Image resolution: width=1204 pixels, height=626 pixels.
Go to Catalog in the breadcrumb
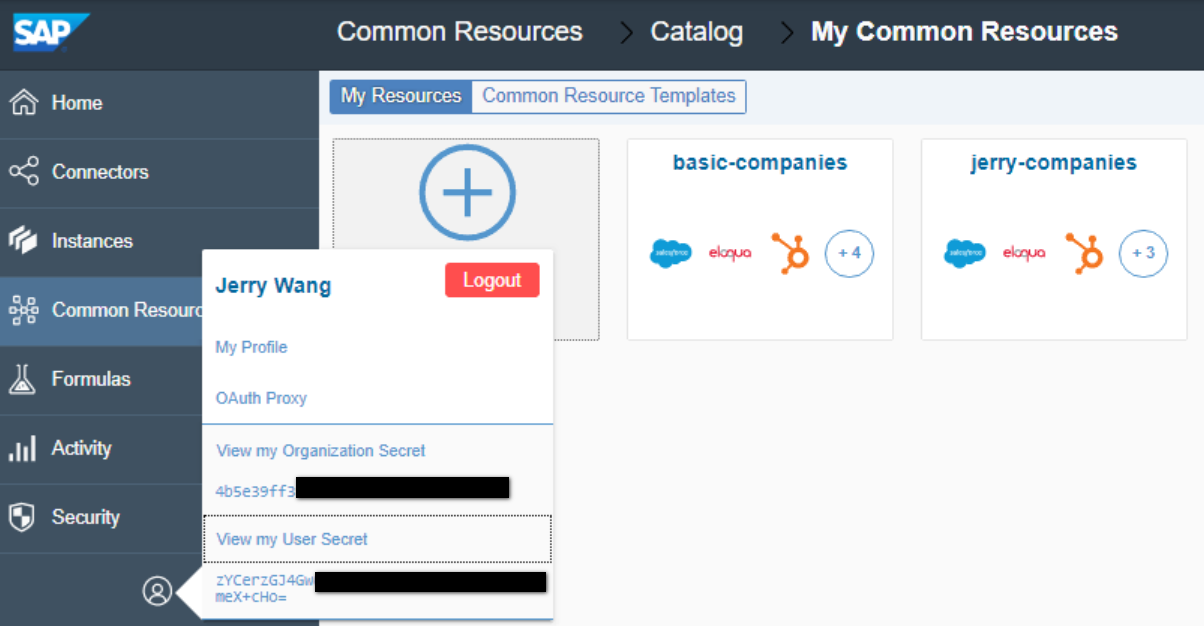[x=696, y=32]
